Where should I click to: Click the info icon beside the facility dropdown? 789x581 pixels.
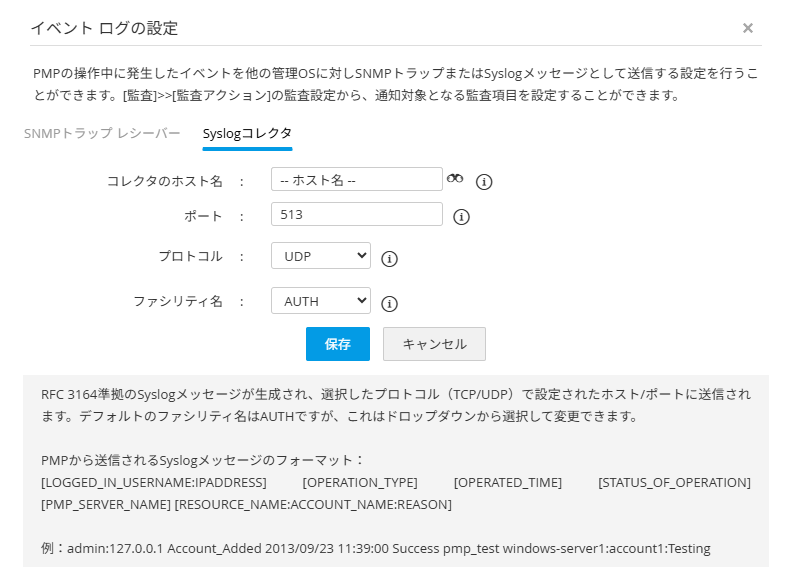coord(390,304)
